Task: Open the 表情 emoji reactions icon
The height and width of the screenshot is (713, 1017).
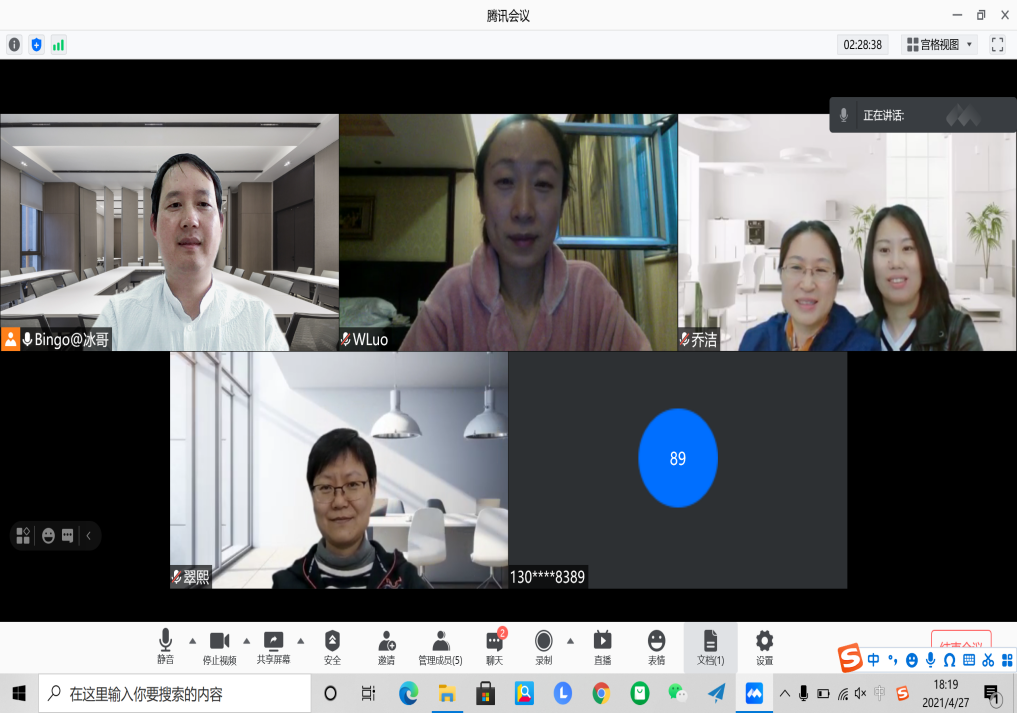Action: 656,646
